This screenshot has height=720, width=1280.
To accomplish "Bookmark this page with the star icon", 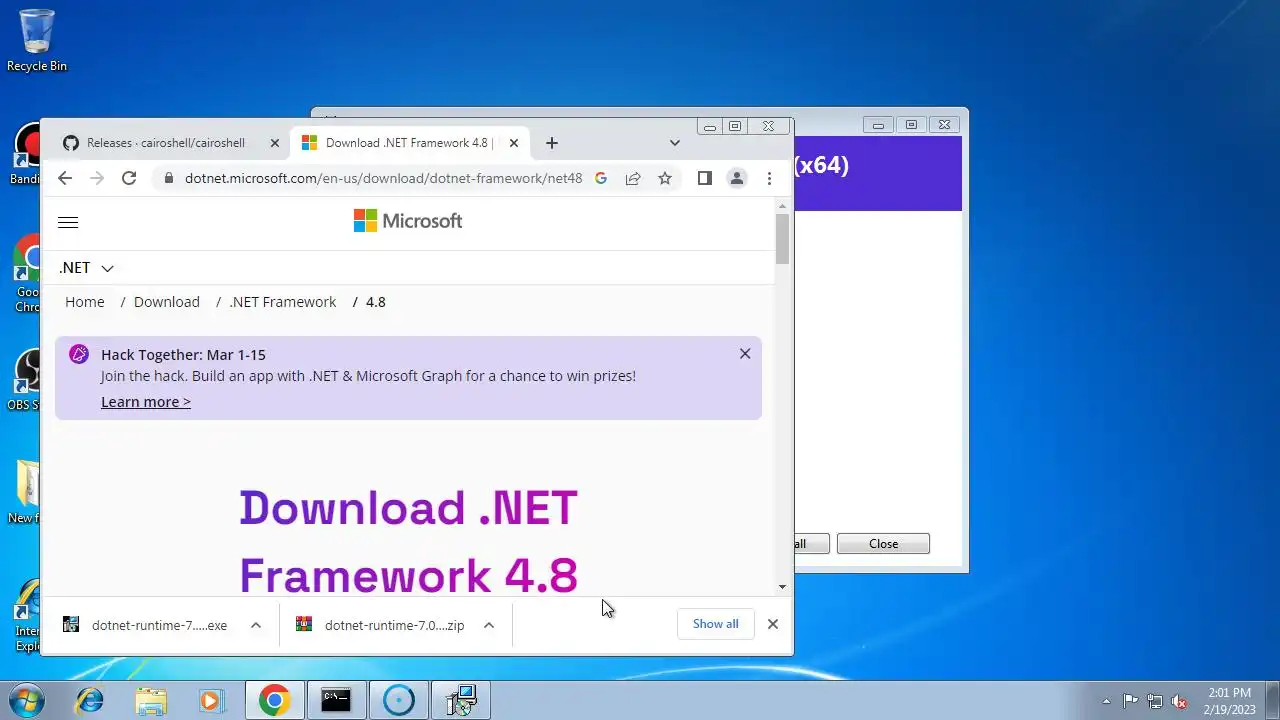I will [x=665, y=178].
